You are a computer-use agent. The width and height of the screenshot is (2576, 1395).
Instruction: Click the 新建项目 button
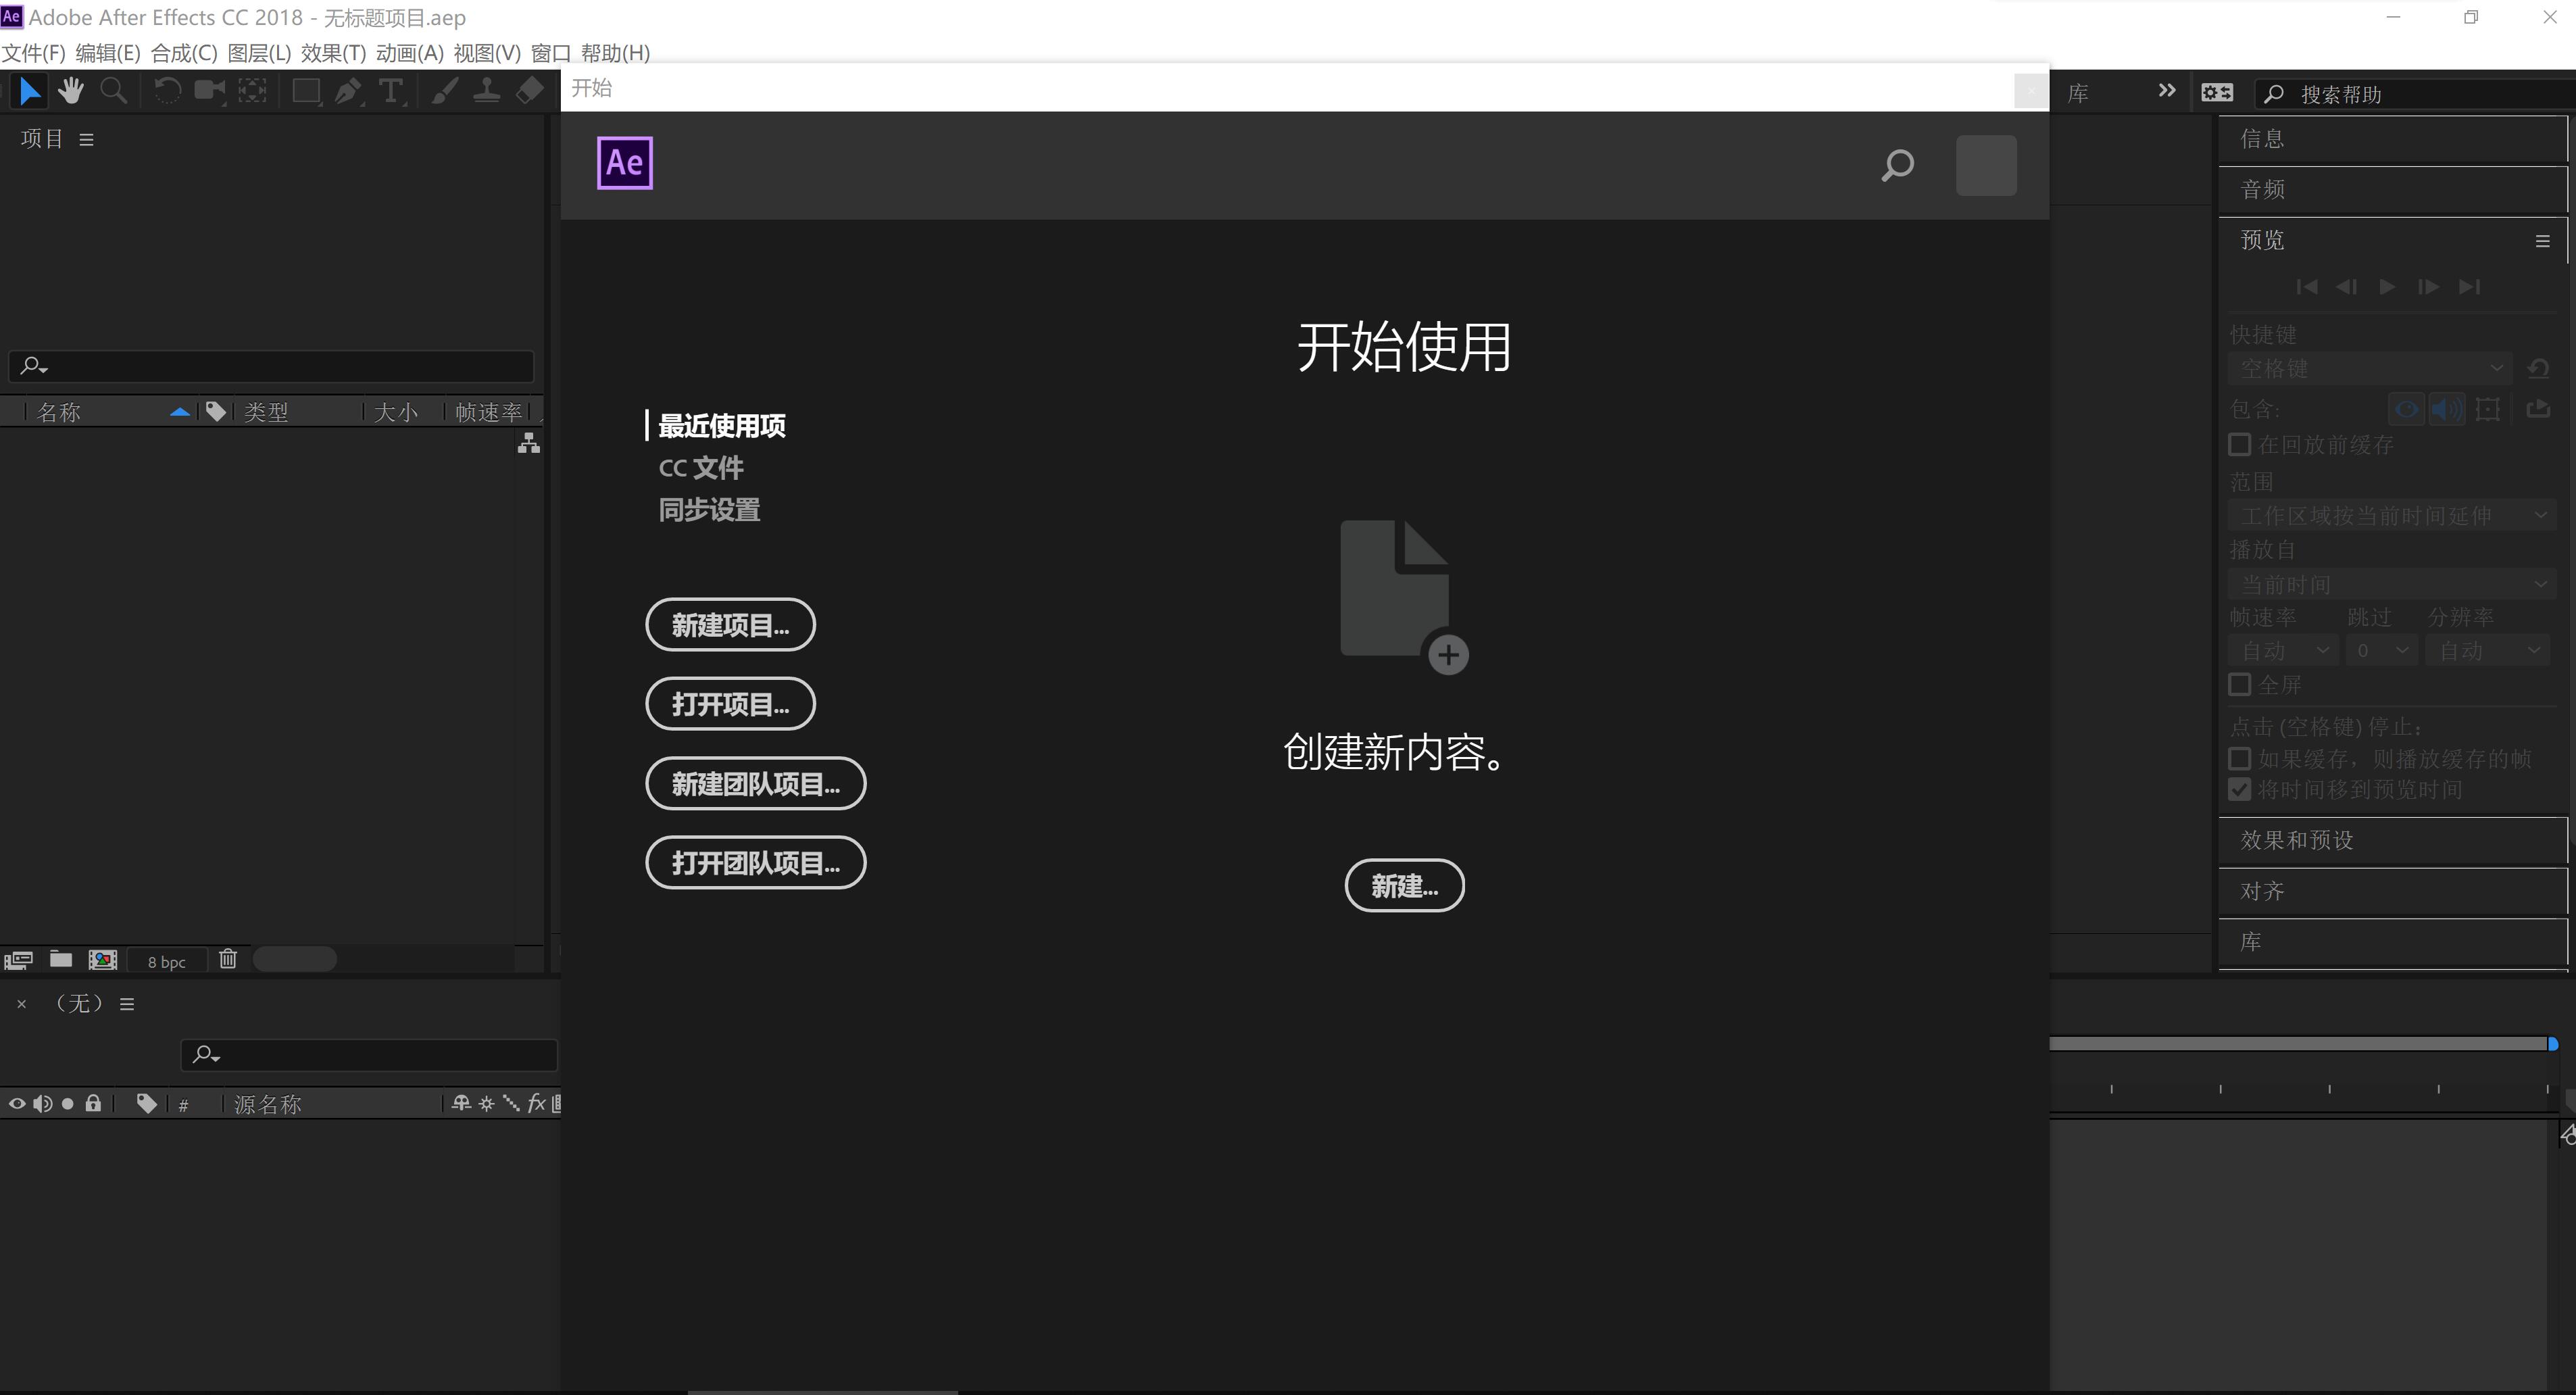click(730, 624)
